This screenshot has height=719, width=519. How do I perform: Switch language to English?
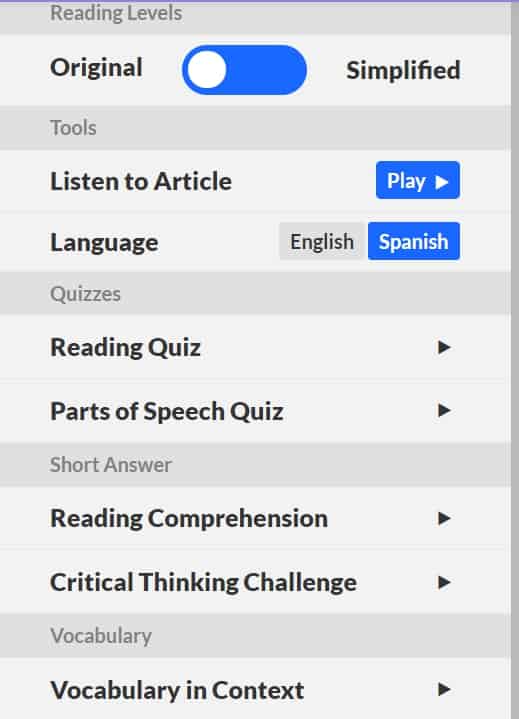pyautogui.click(x=322, y=242)
